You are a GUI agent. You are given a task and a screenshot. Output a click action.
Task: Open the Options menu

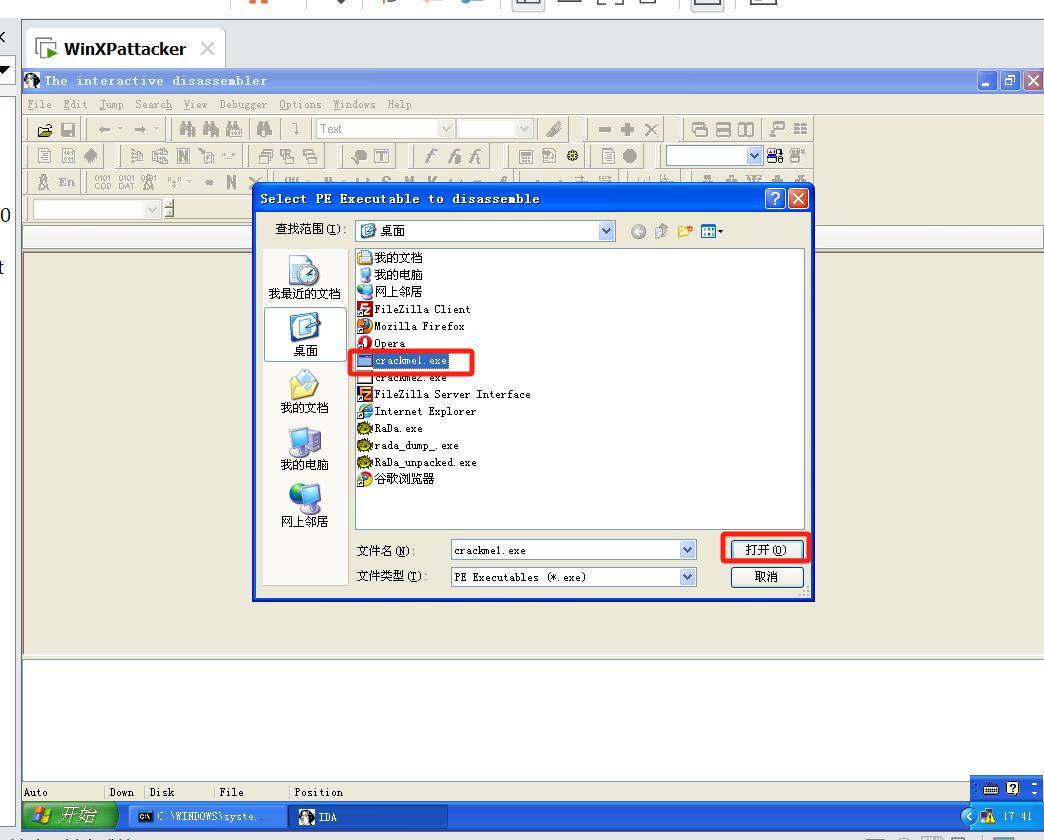point(300,105)
